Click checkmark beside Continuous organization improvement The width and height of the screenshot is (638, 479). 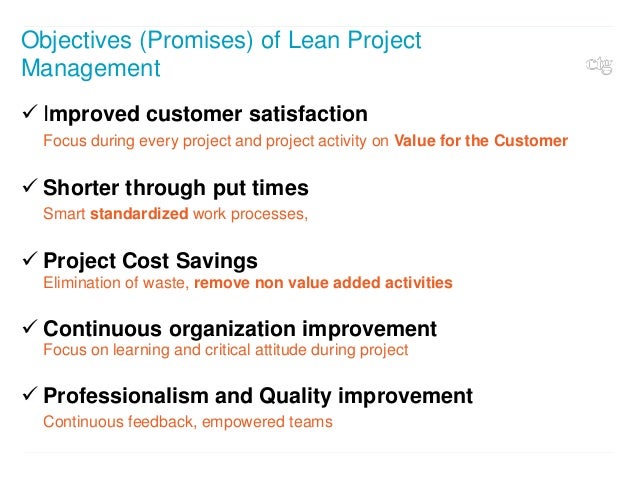pyautogui.click(x=30, y=326)
